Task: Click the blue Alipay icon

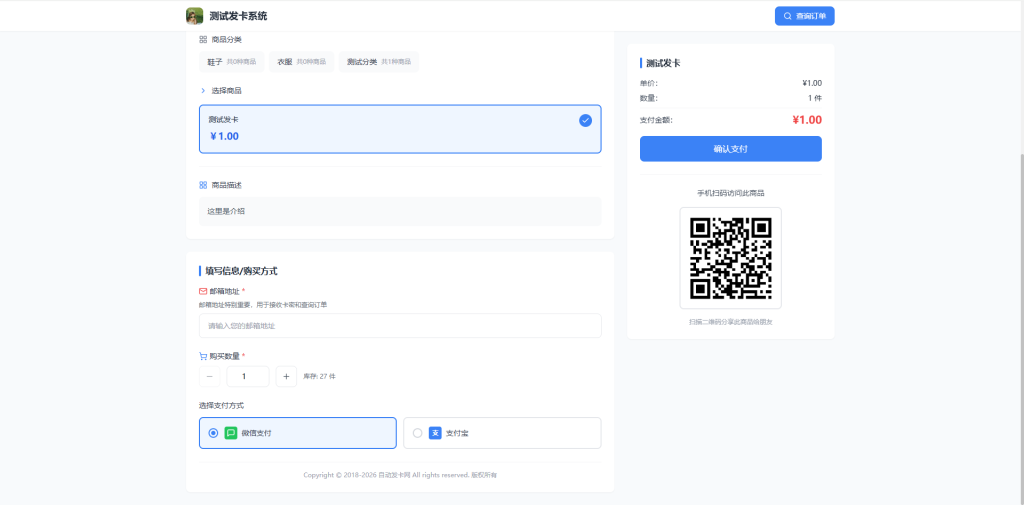Action: (435, 433)
